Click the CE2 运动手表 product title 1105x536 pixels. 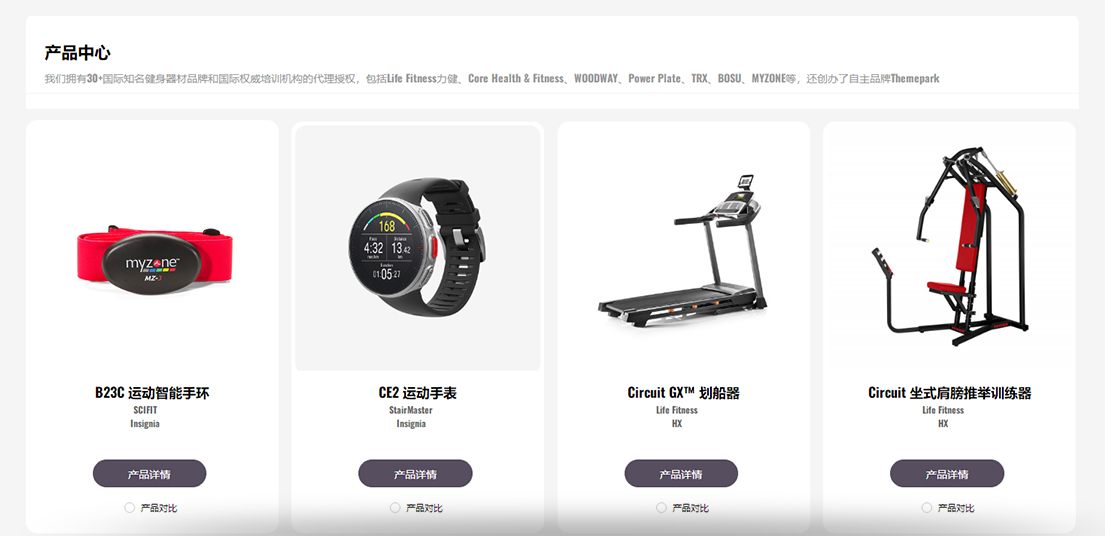pos(417,392)
